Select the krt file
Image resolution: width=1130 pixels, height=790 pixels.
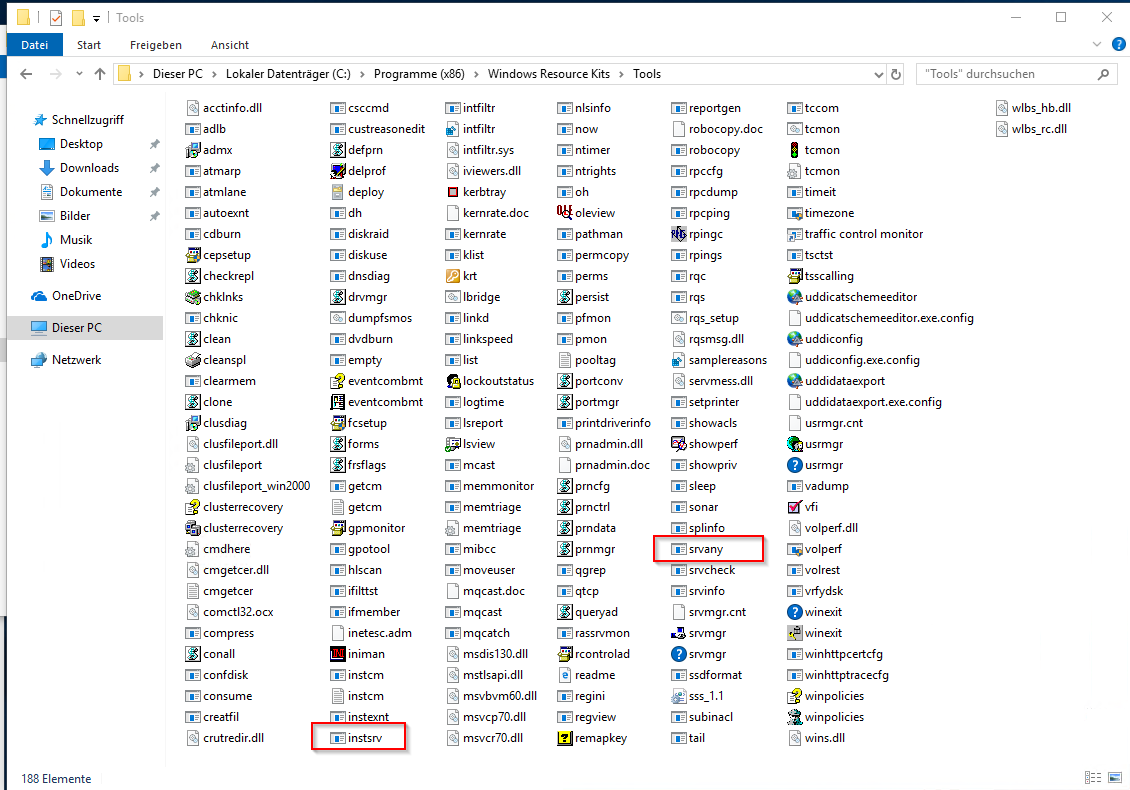(461, 276)
